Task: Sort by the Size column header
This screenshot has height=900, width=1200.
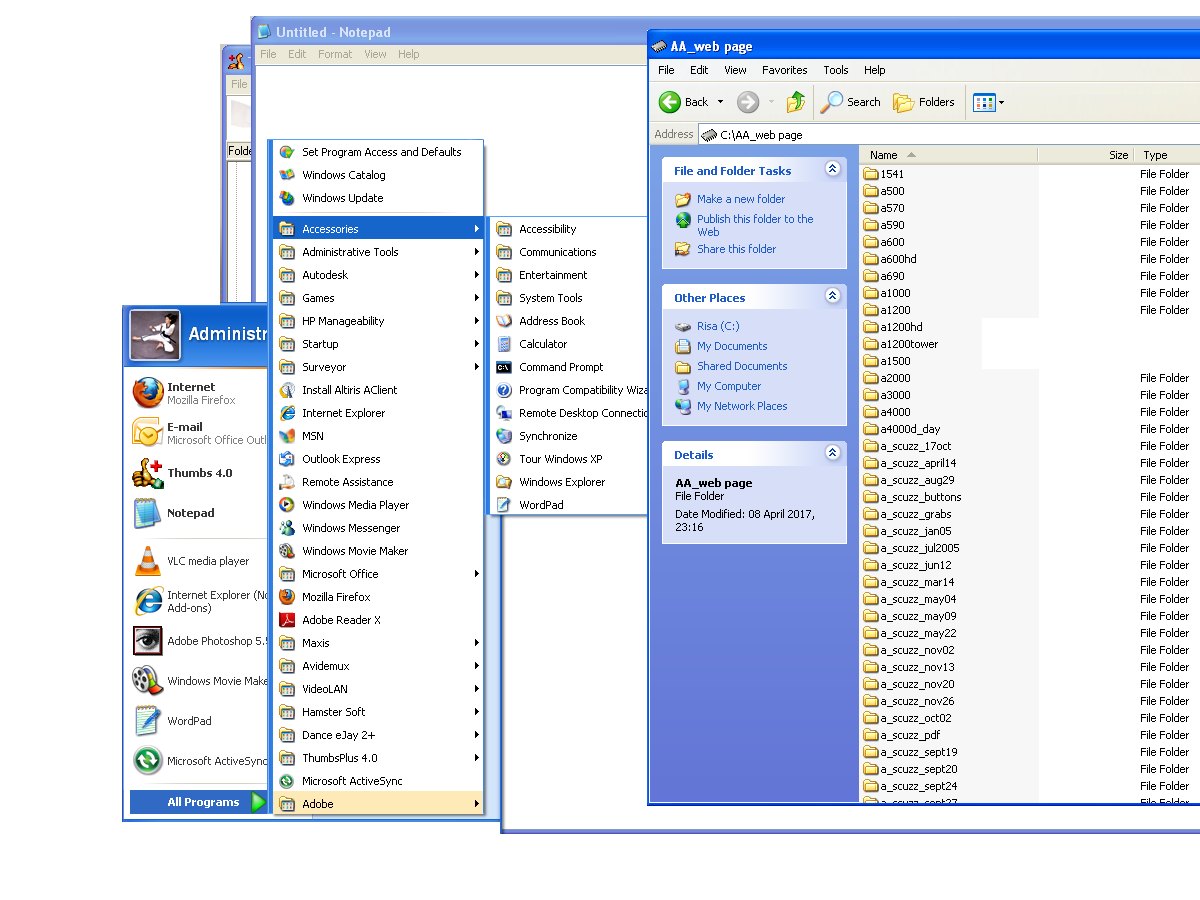Action: pyautogui.click(x=1086, y=155)
